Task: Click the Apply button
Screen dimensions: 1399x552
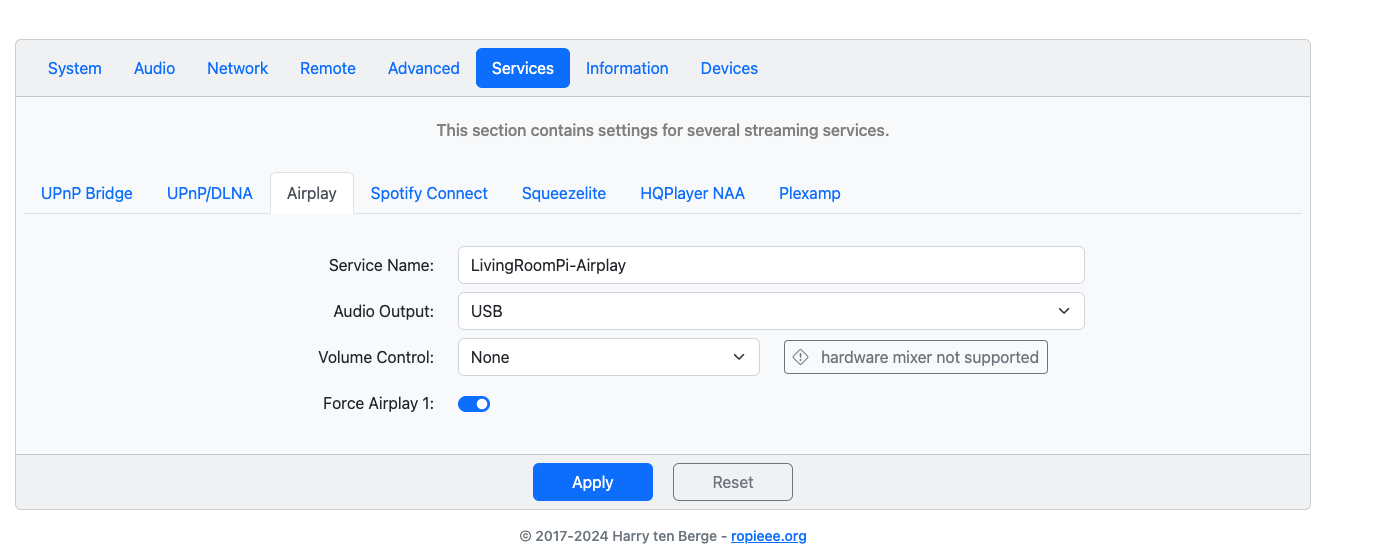Action: pos(593,482)
